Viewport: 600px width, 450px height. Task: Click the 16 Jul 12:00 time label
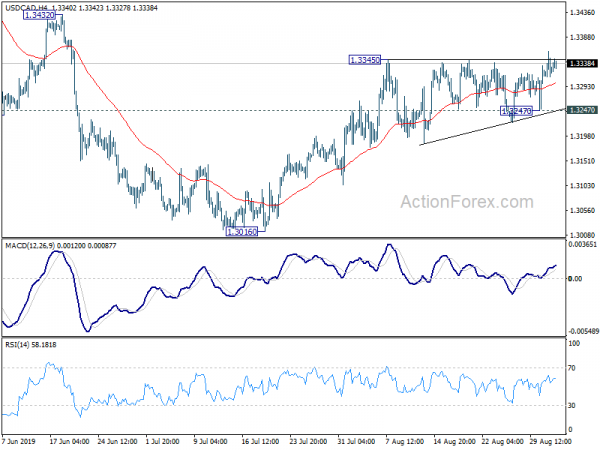[x=260, y=442]
